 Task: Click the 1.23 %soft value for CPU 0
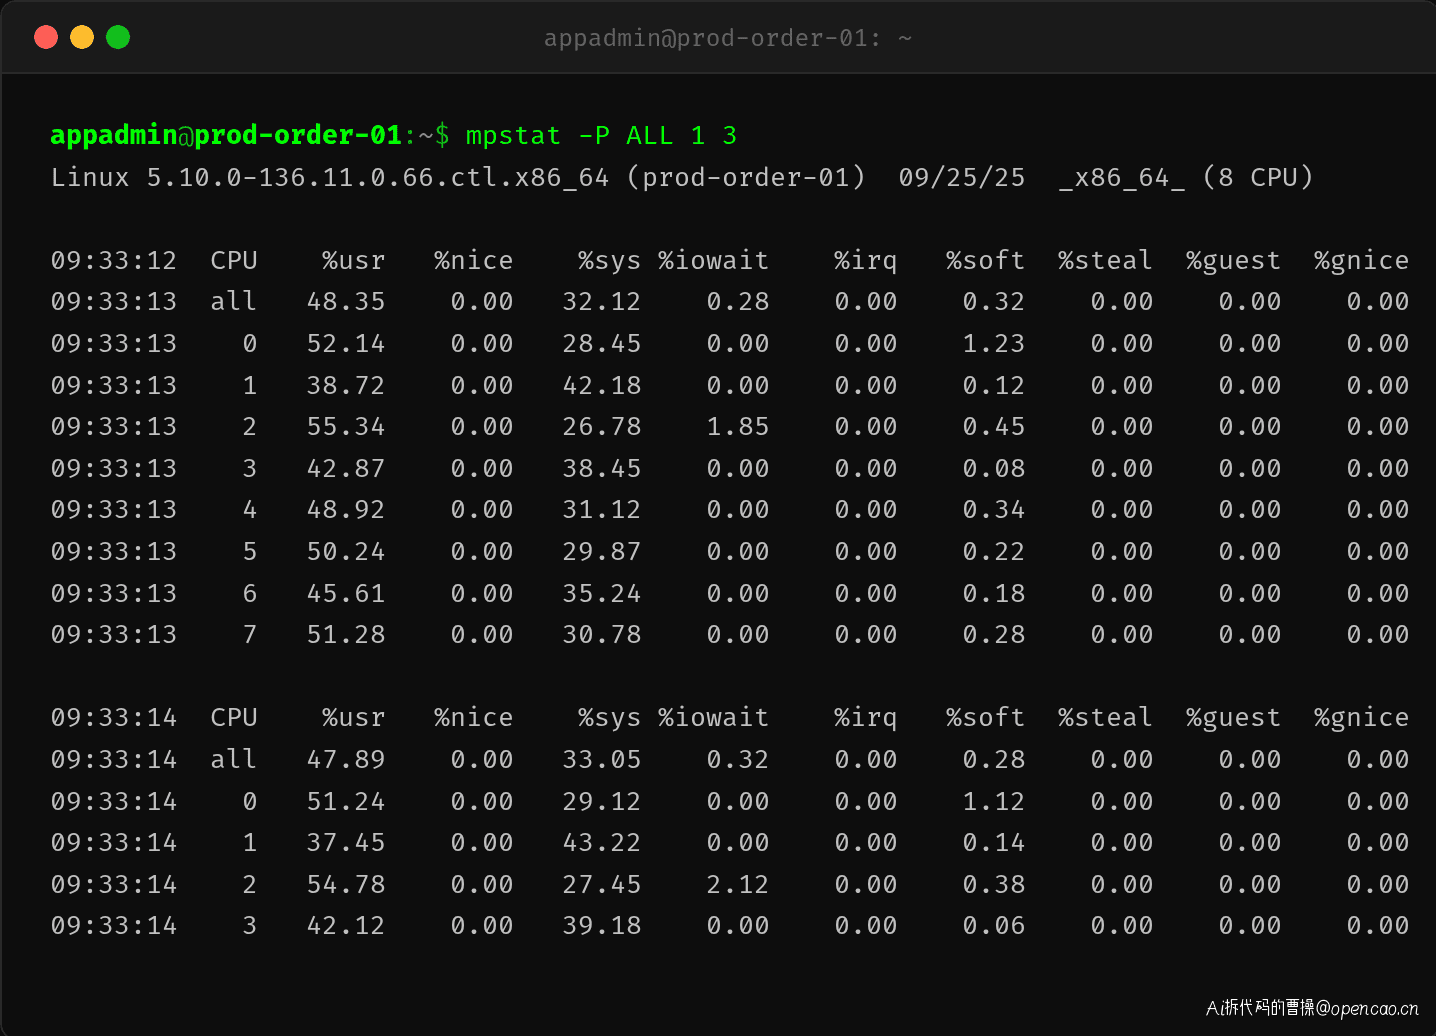(993, 343)
